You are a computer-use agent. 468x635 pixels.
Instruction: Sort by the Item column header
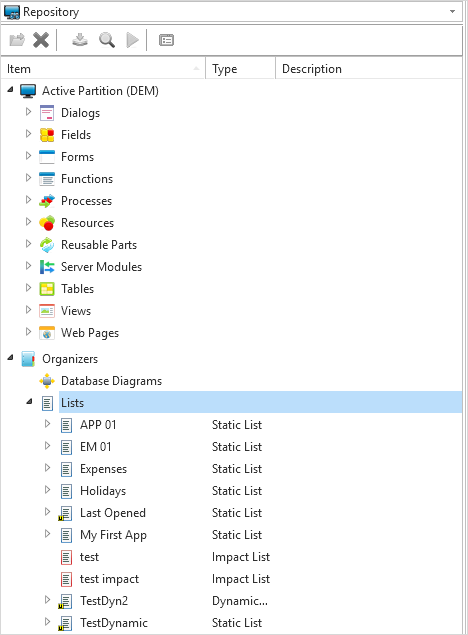coord(103,69)
